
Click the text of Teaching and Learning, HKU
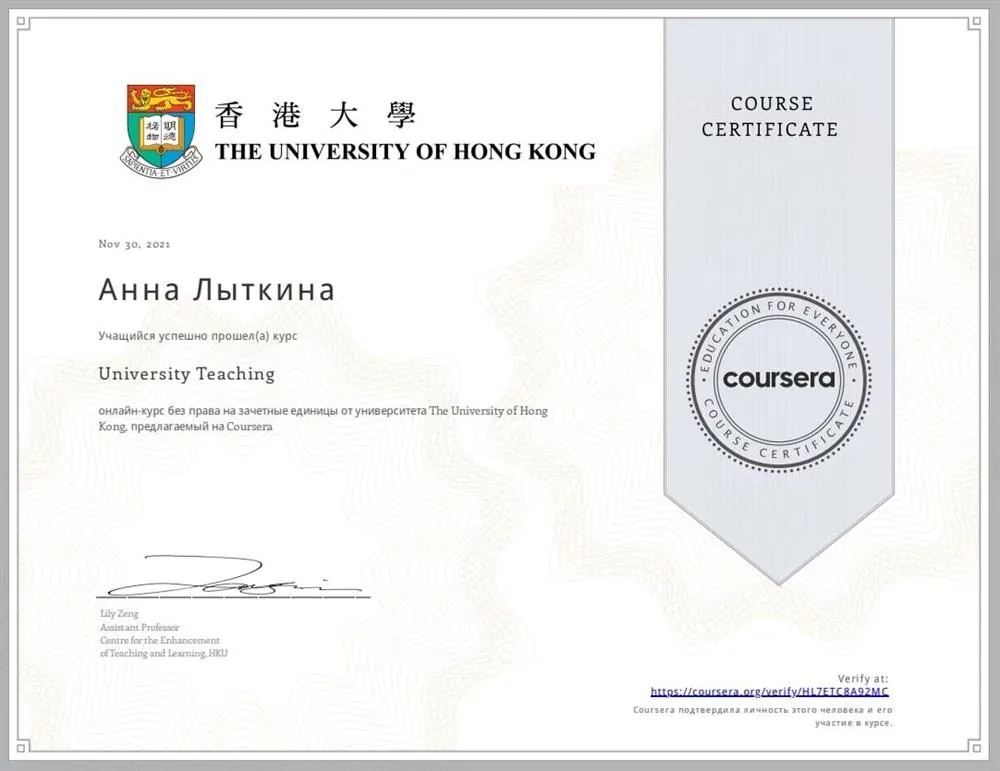pyautogui.click(x=164, y=653)
